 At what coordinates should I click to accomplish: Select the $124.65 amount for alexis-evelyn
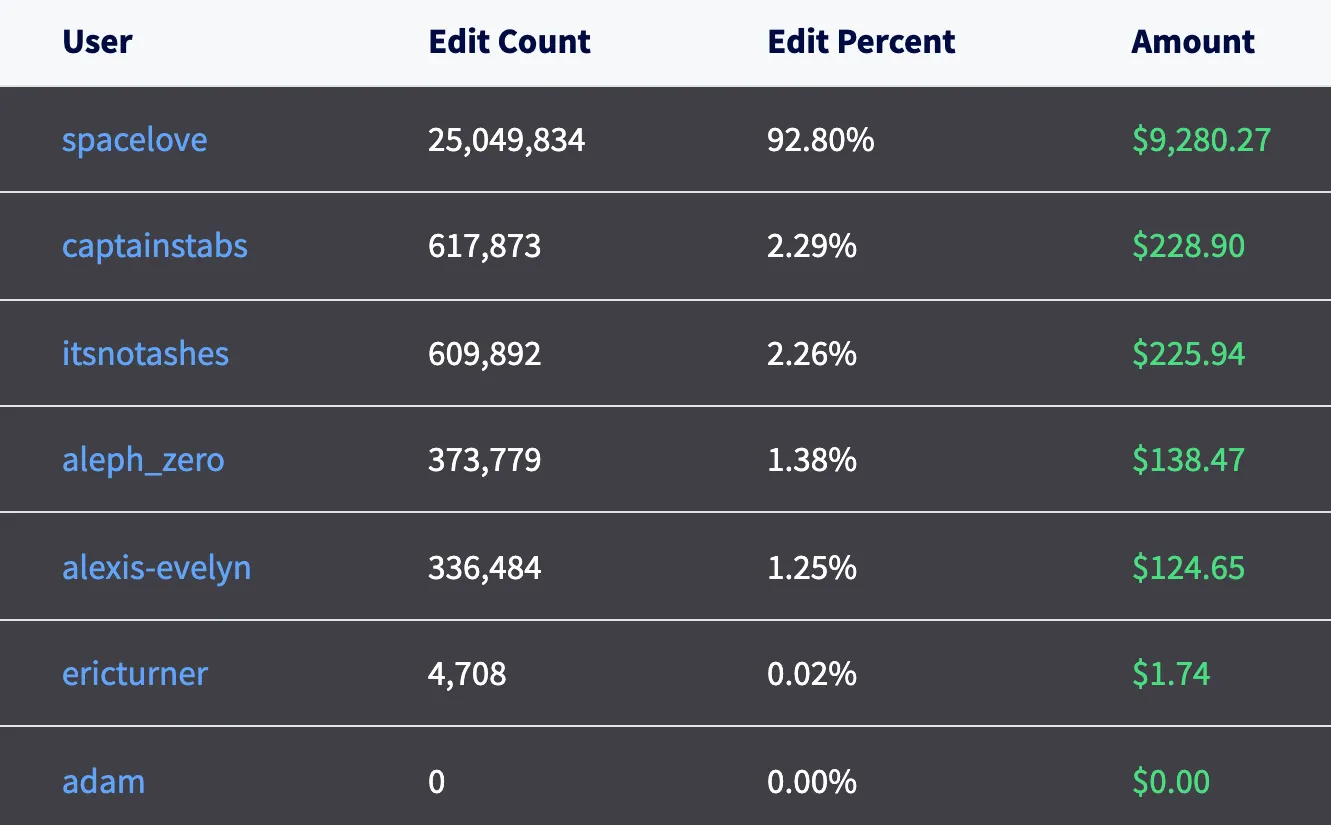click(x=1188, y=567)
